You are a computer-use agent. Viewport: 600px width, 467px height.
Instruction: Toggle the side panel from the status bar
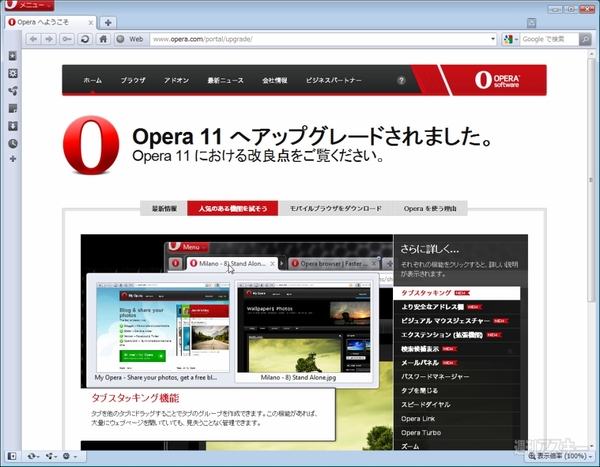pos(12,456)
